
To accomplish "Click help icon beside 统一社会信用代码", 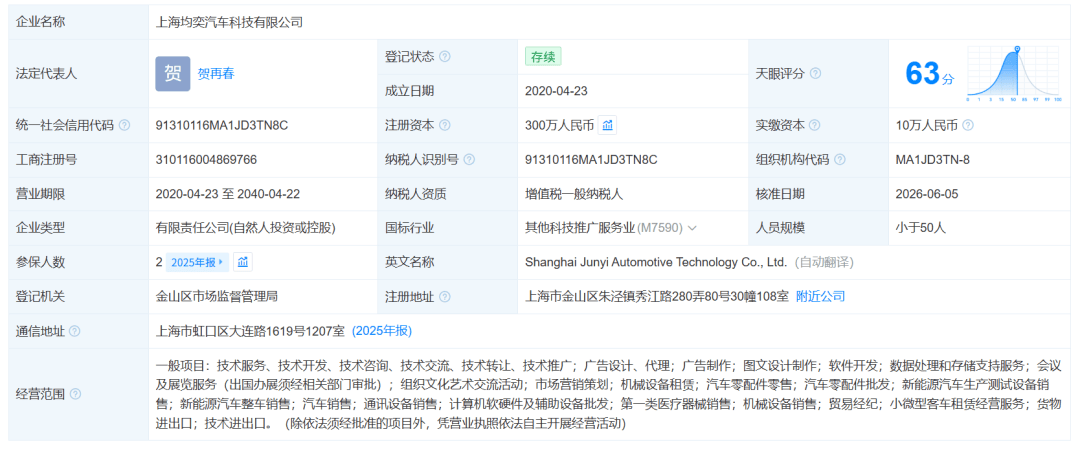I will coord(124,125).
